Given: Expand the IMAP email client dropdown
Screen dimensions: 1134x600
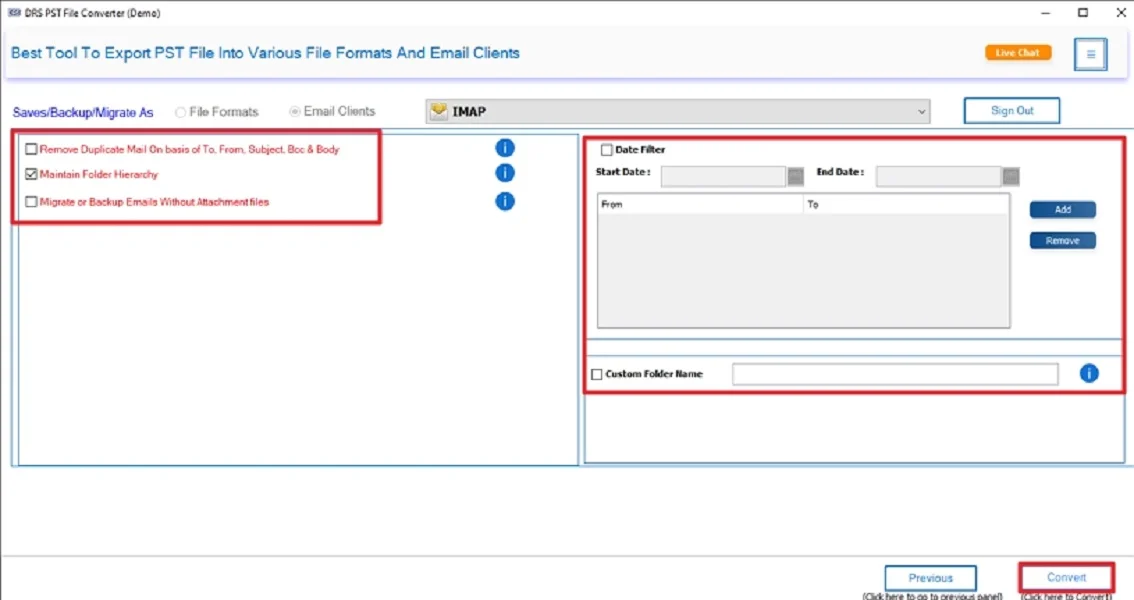Looking at the screenshot, I should [x=921, y=111].
